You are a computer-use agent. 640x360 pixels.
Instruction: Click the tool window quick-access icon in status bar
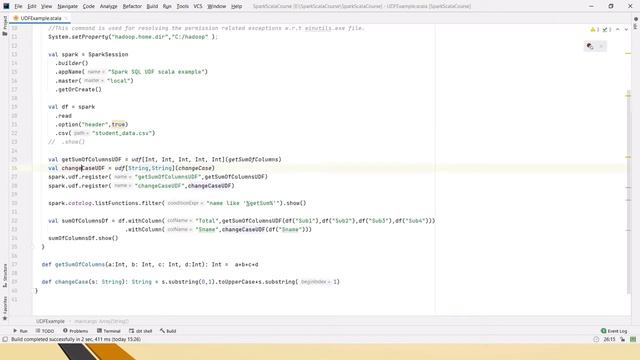pos(5,339)
